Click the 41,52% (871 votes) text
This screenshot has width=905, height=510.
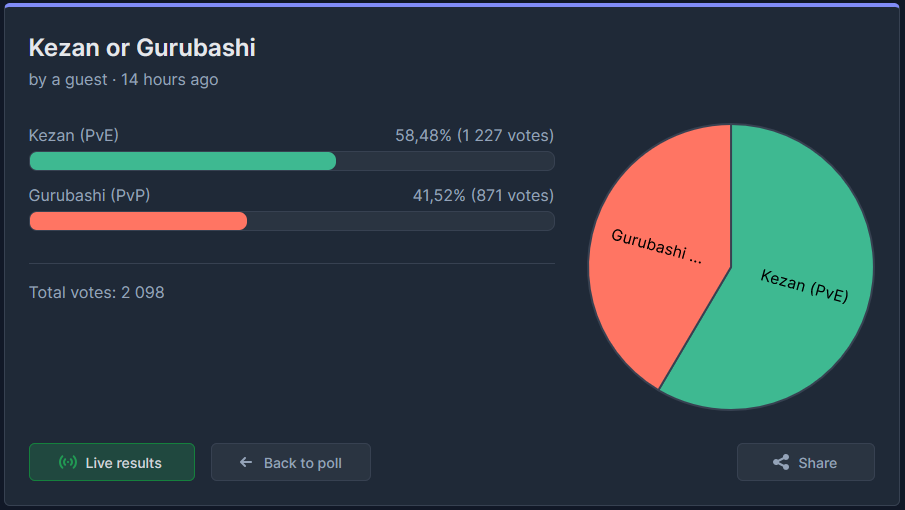pos(483,196)
